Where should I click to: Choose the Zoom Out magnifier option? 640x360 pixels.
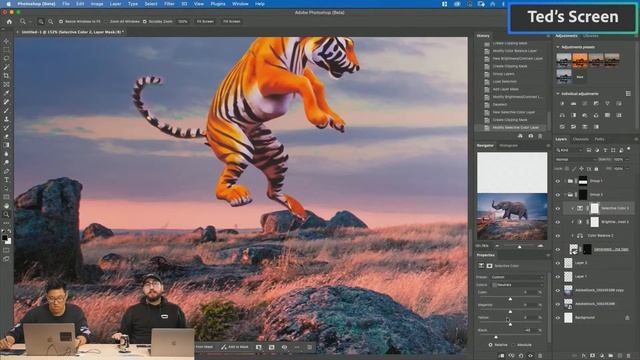point(50,21)
